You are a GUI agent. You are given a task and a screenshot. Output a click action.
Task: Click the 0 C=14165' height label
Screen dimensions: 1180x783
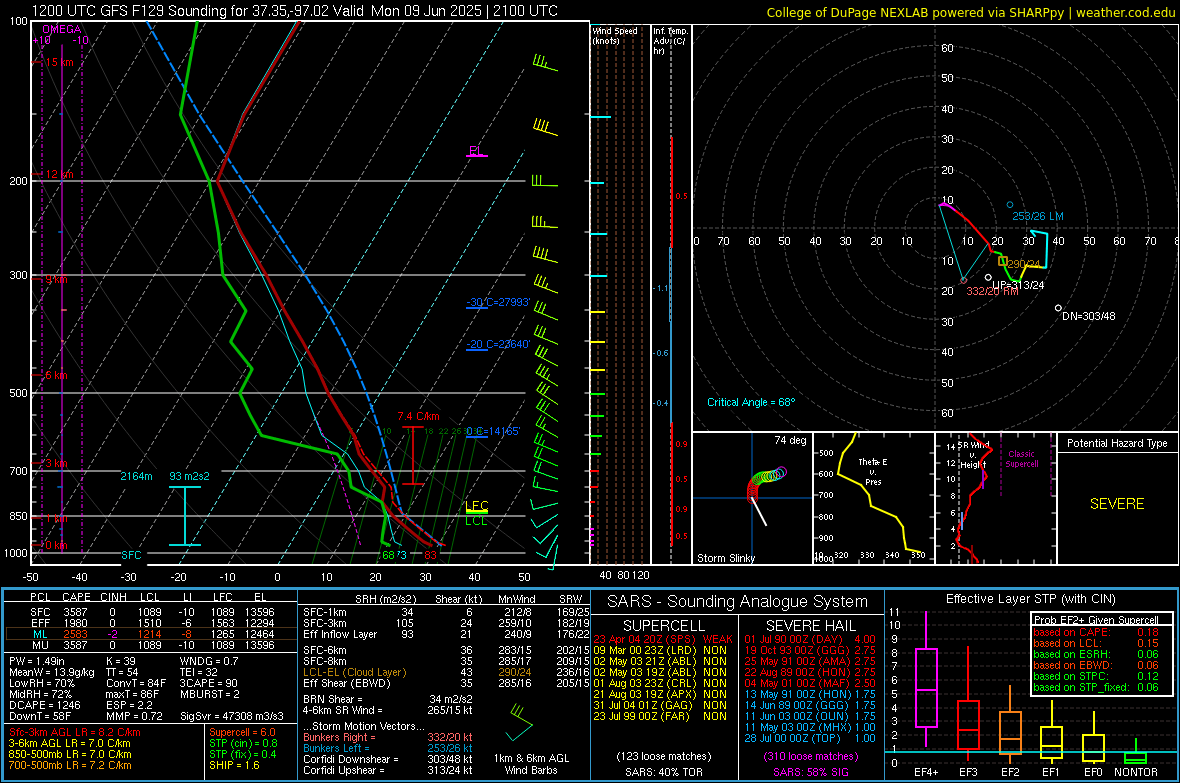tap(493, 431)
